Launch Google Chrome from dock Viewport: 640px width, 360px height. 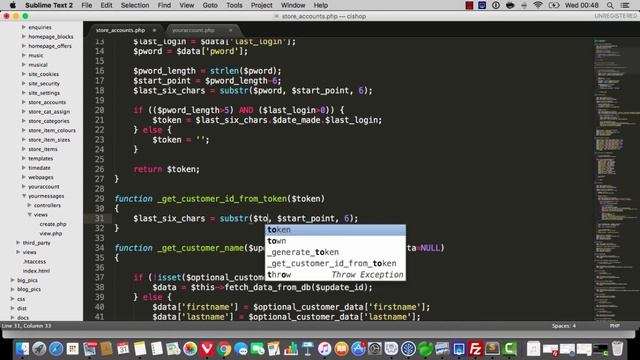click(x=224, y=349)
